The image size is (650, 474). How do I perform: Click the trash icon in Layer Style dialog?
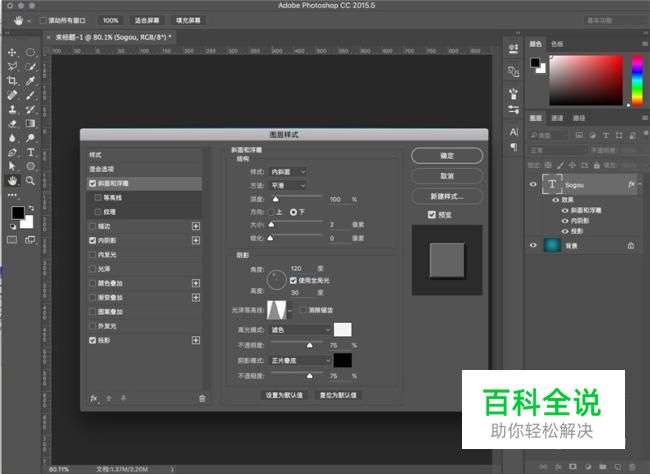click(x=202, y=399)
